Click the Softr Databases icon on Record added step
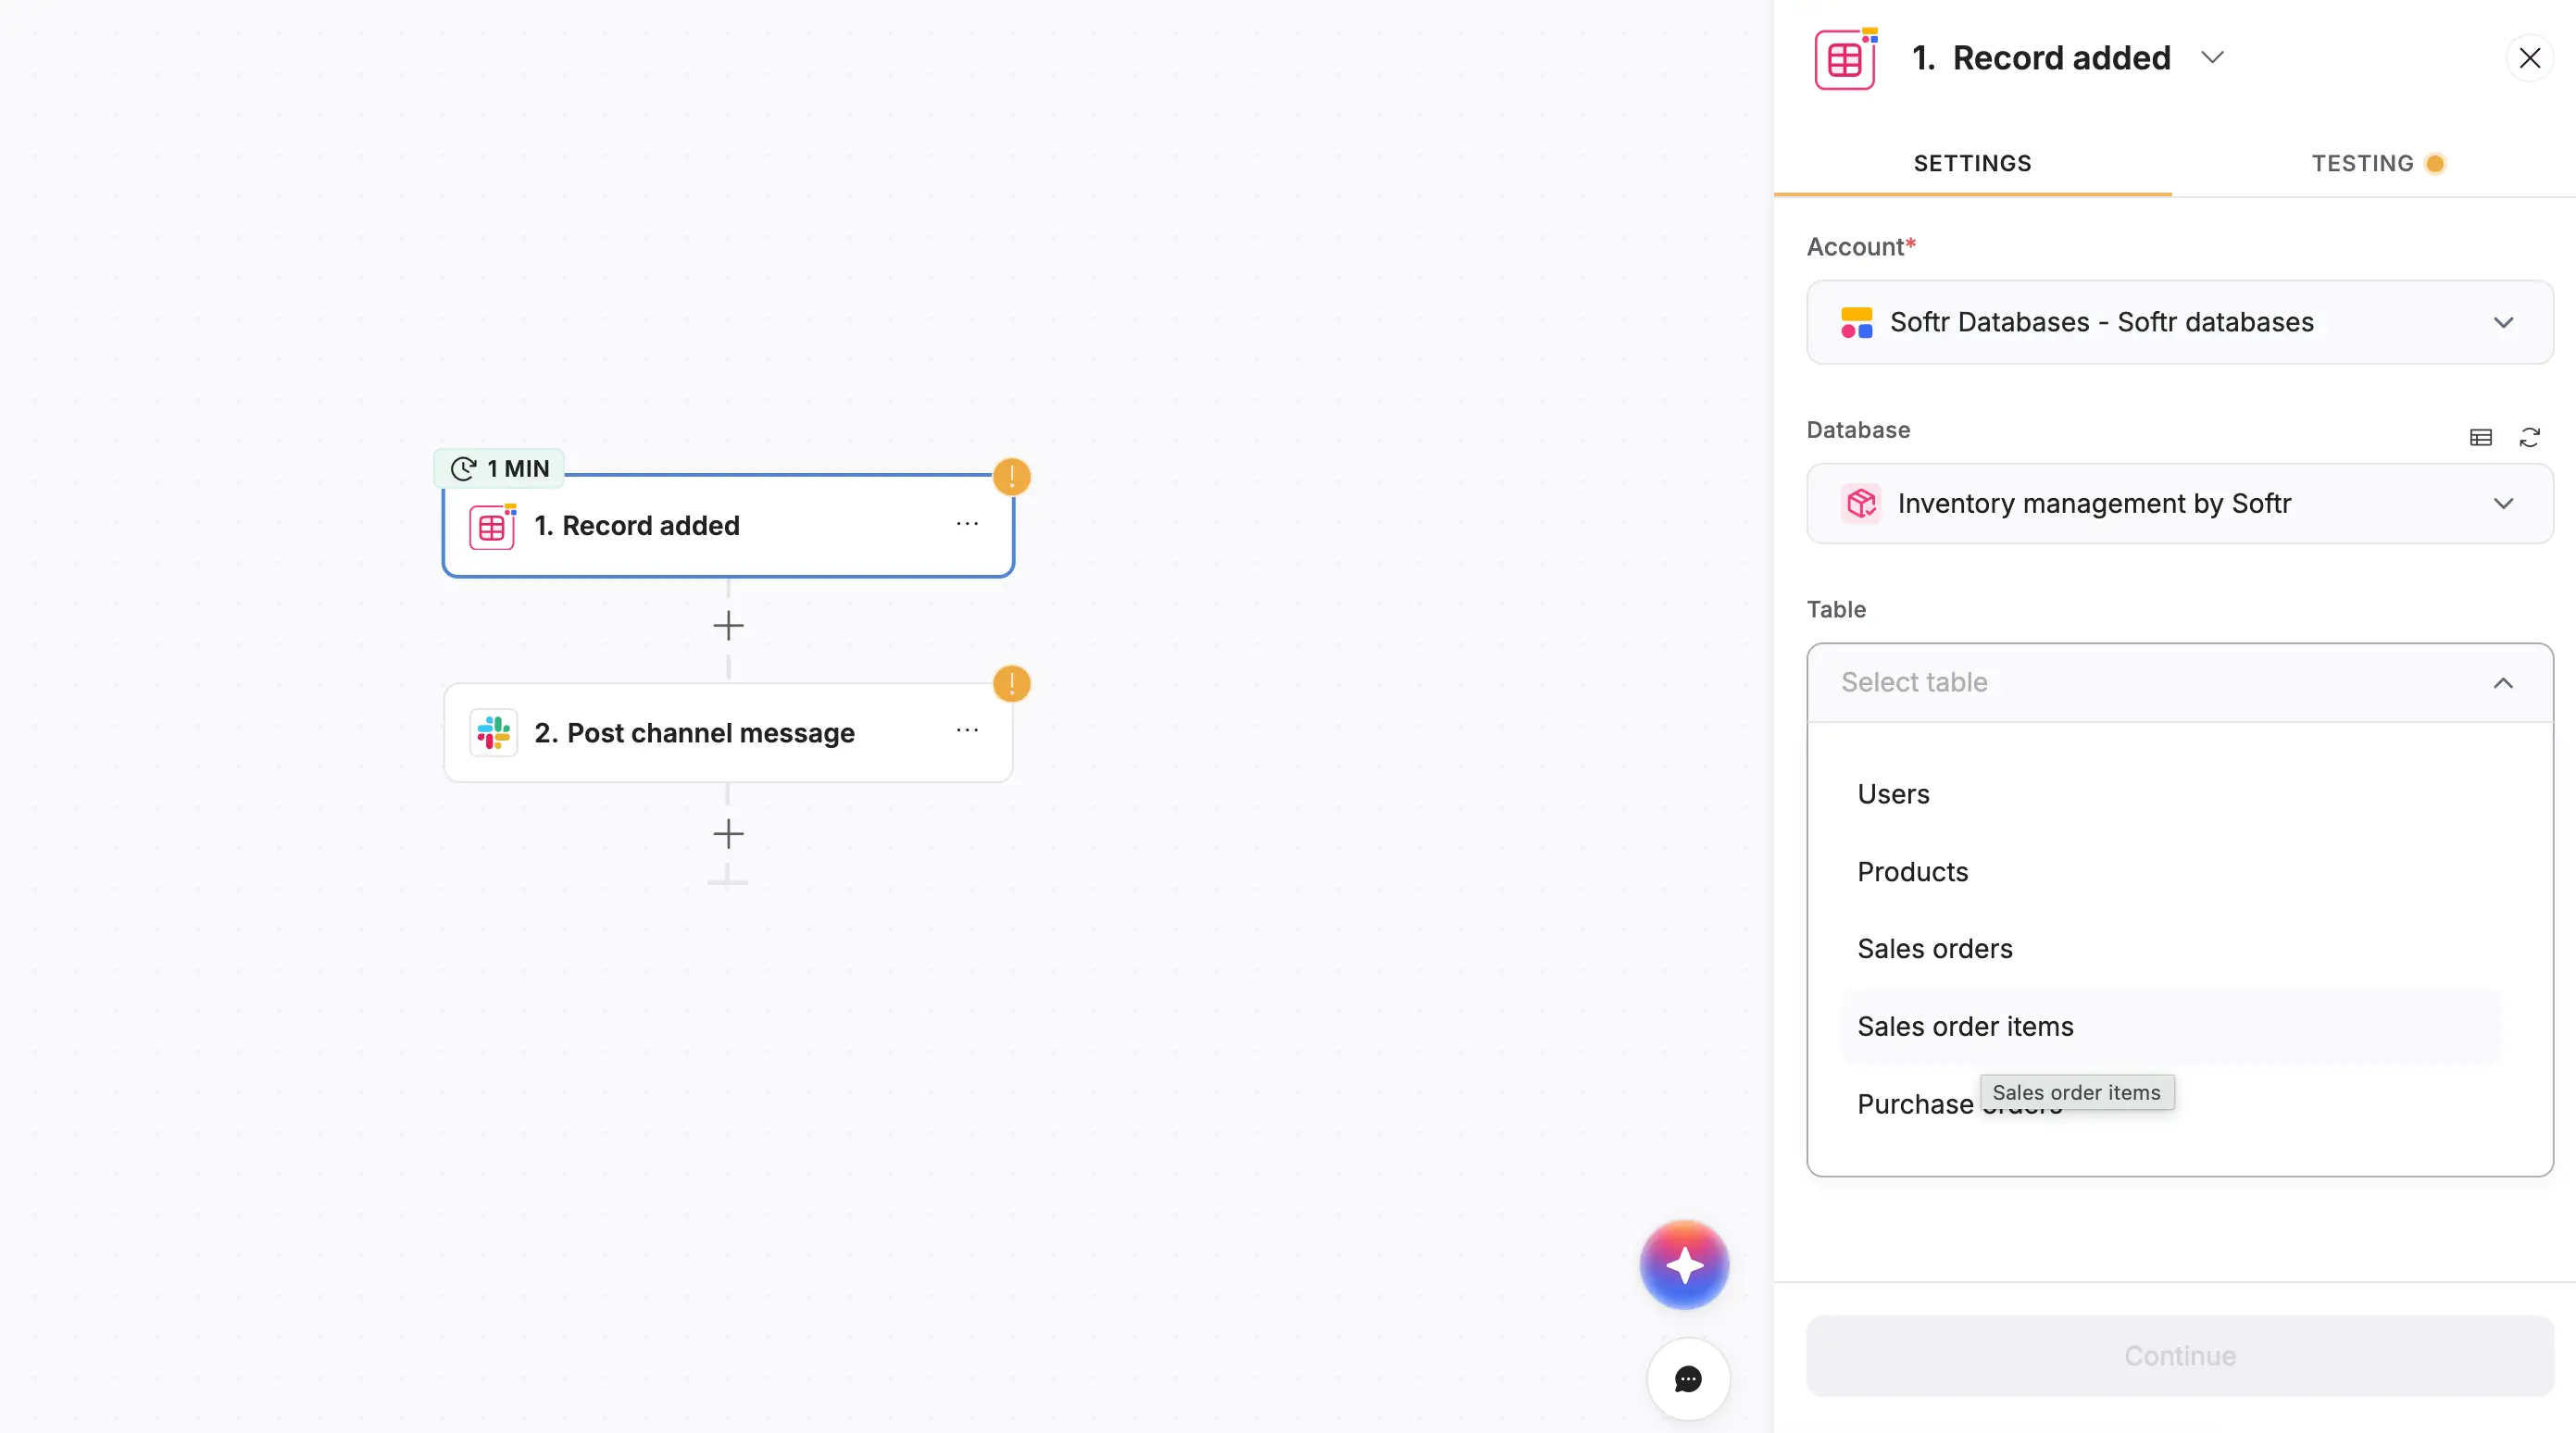This screenshot has width=2576, height=1433. tap(491, 525)
